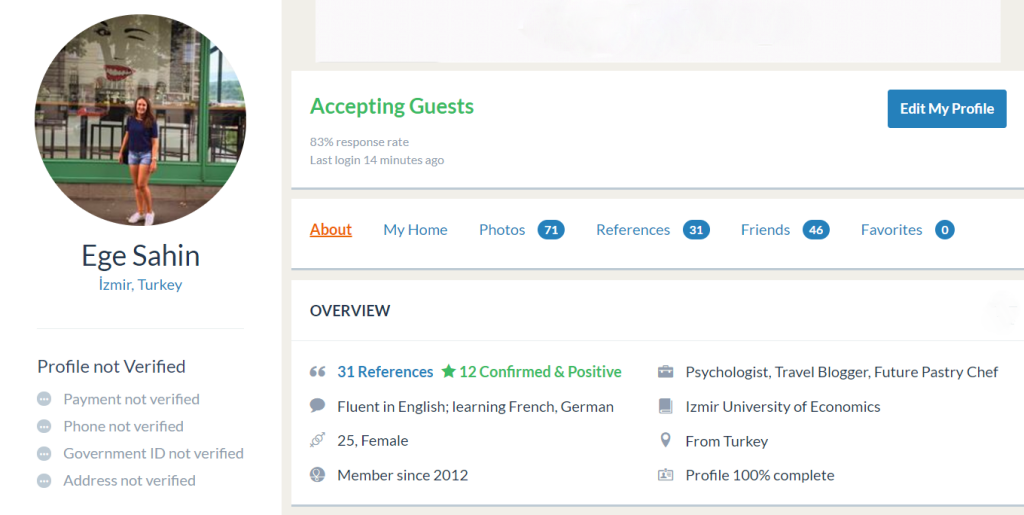The height and width of the screenshot is (515, 1024).
Task: Click the Government ID not verified icon
Action: 44,453
